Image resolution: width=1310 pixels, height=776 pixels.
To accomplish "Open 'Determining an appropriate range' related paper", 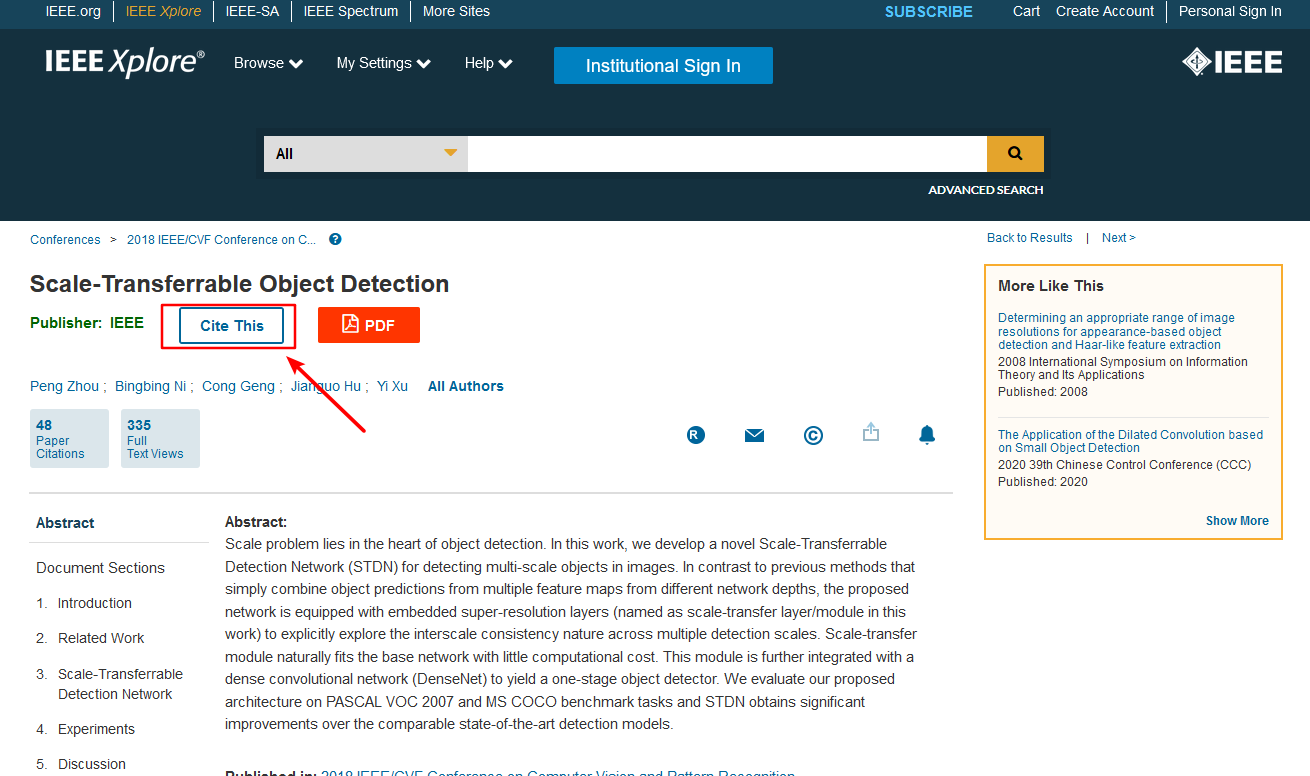I will click(x=1116, y=331).
